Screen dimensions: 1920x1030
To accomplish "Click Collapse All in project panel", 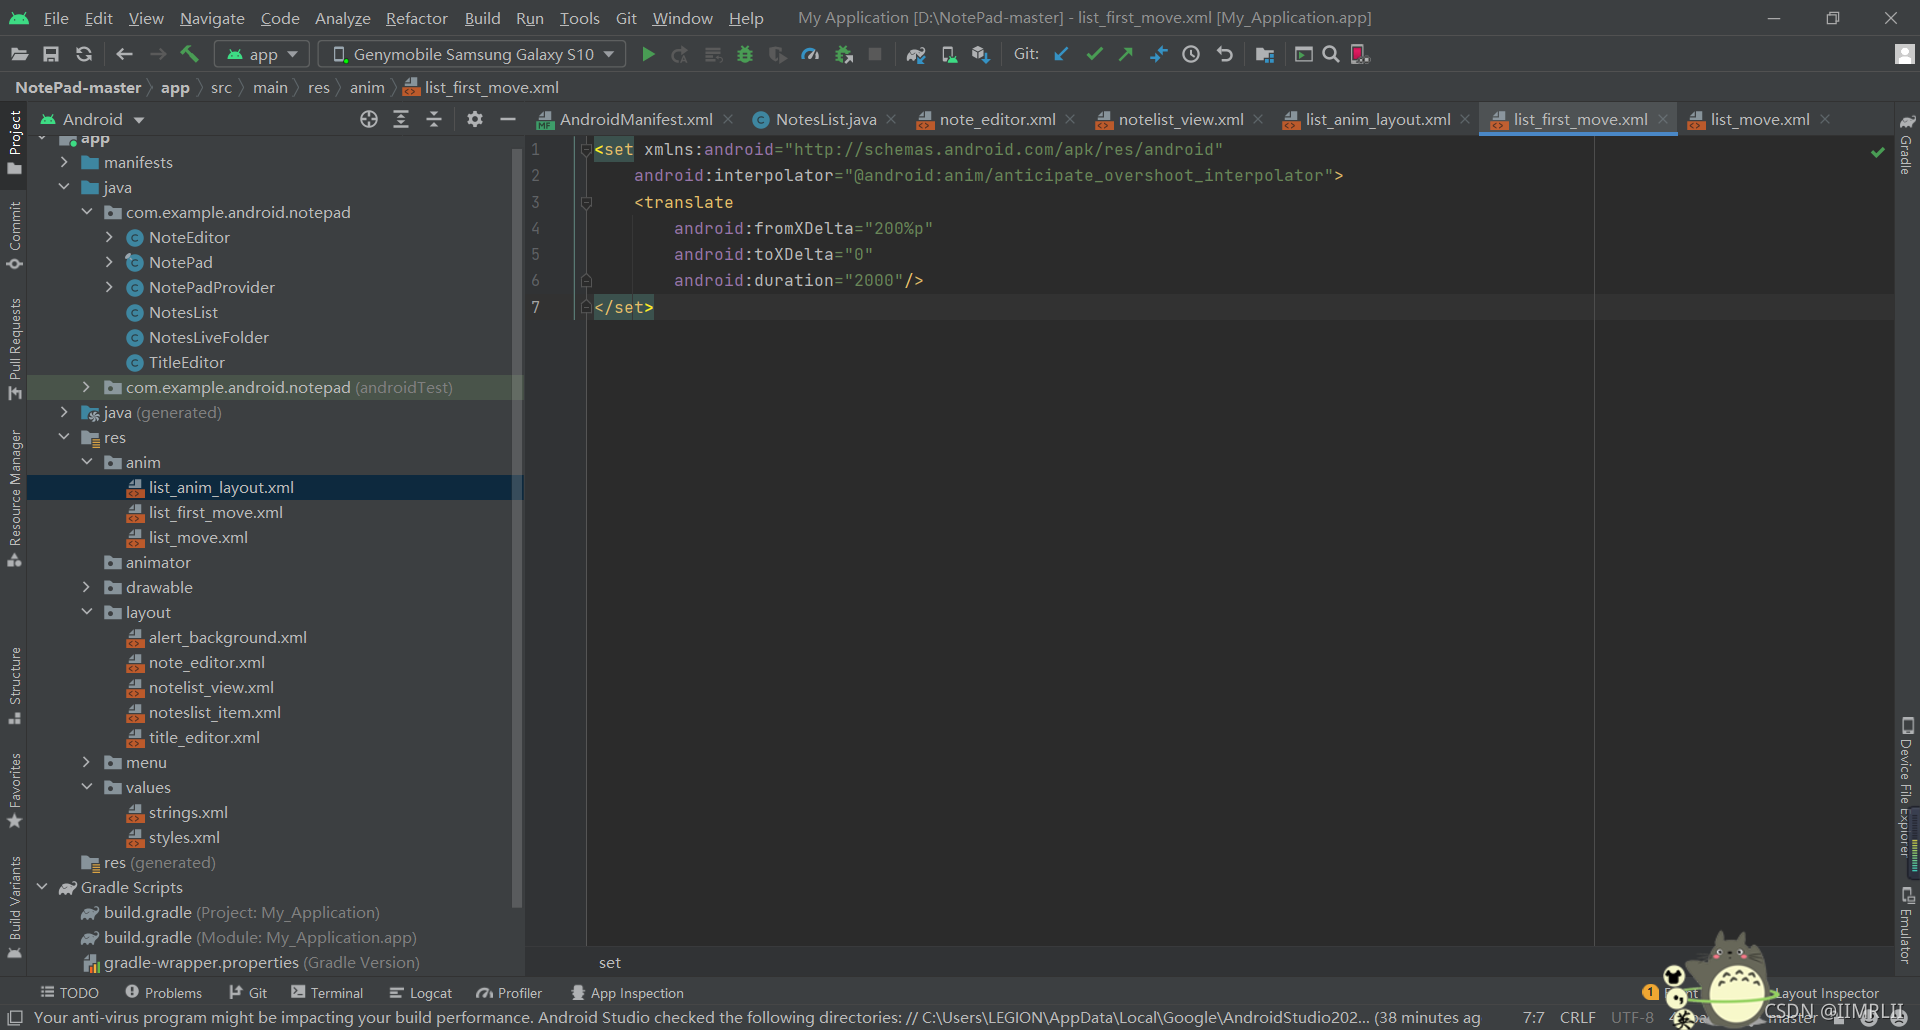I will pyautogui.click(x=434, y=119).
